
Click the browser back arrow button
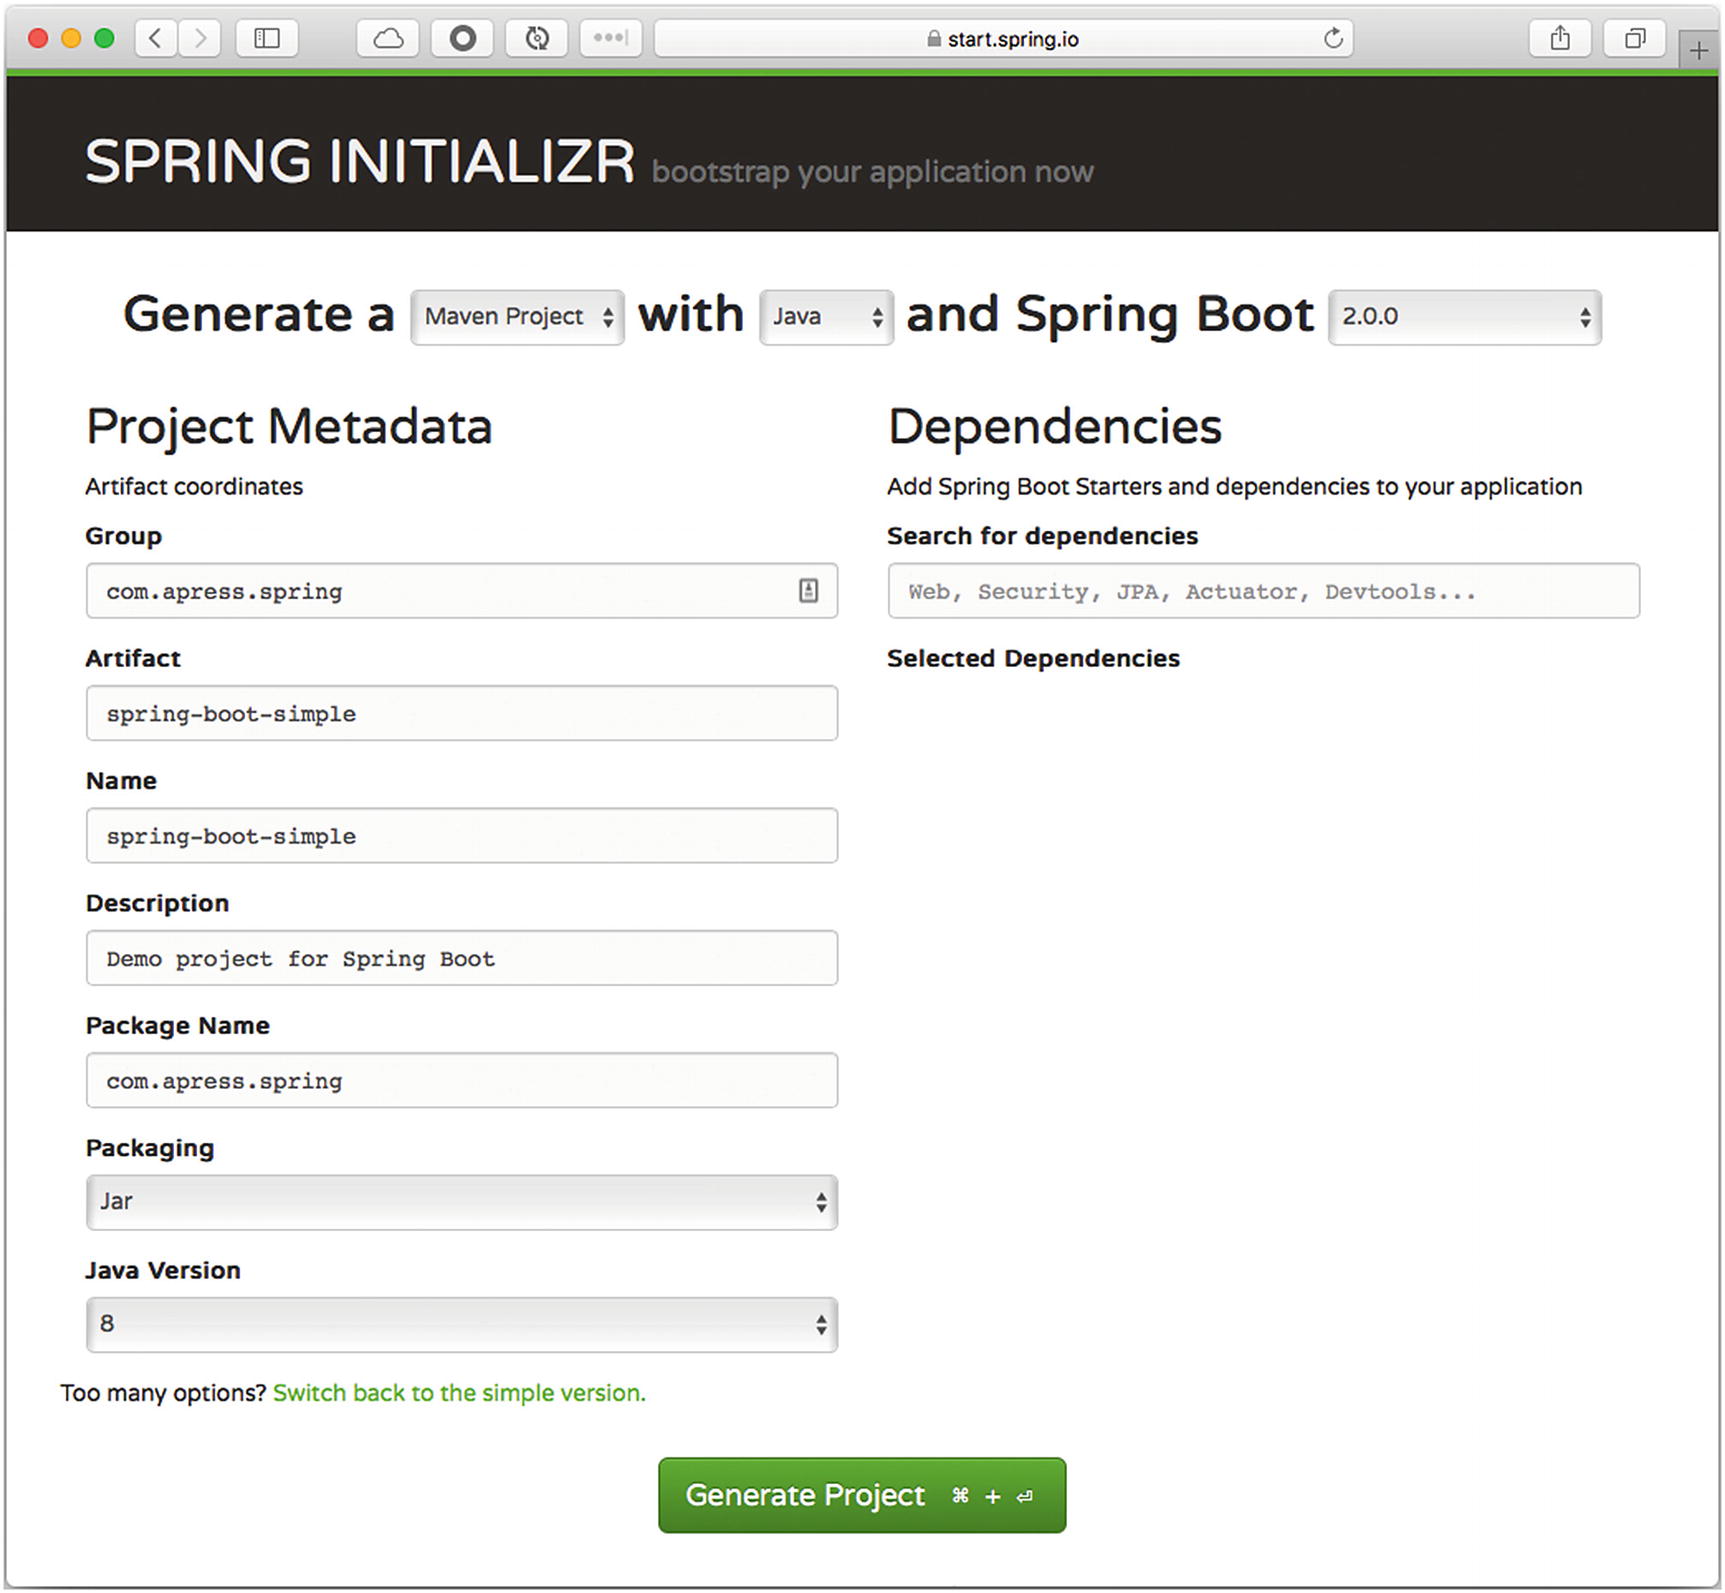155,39
